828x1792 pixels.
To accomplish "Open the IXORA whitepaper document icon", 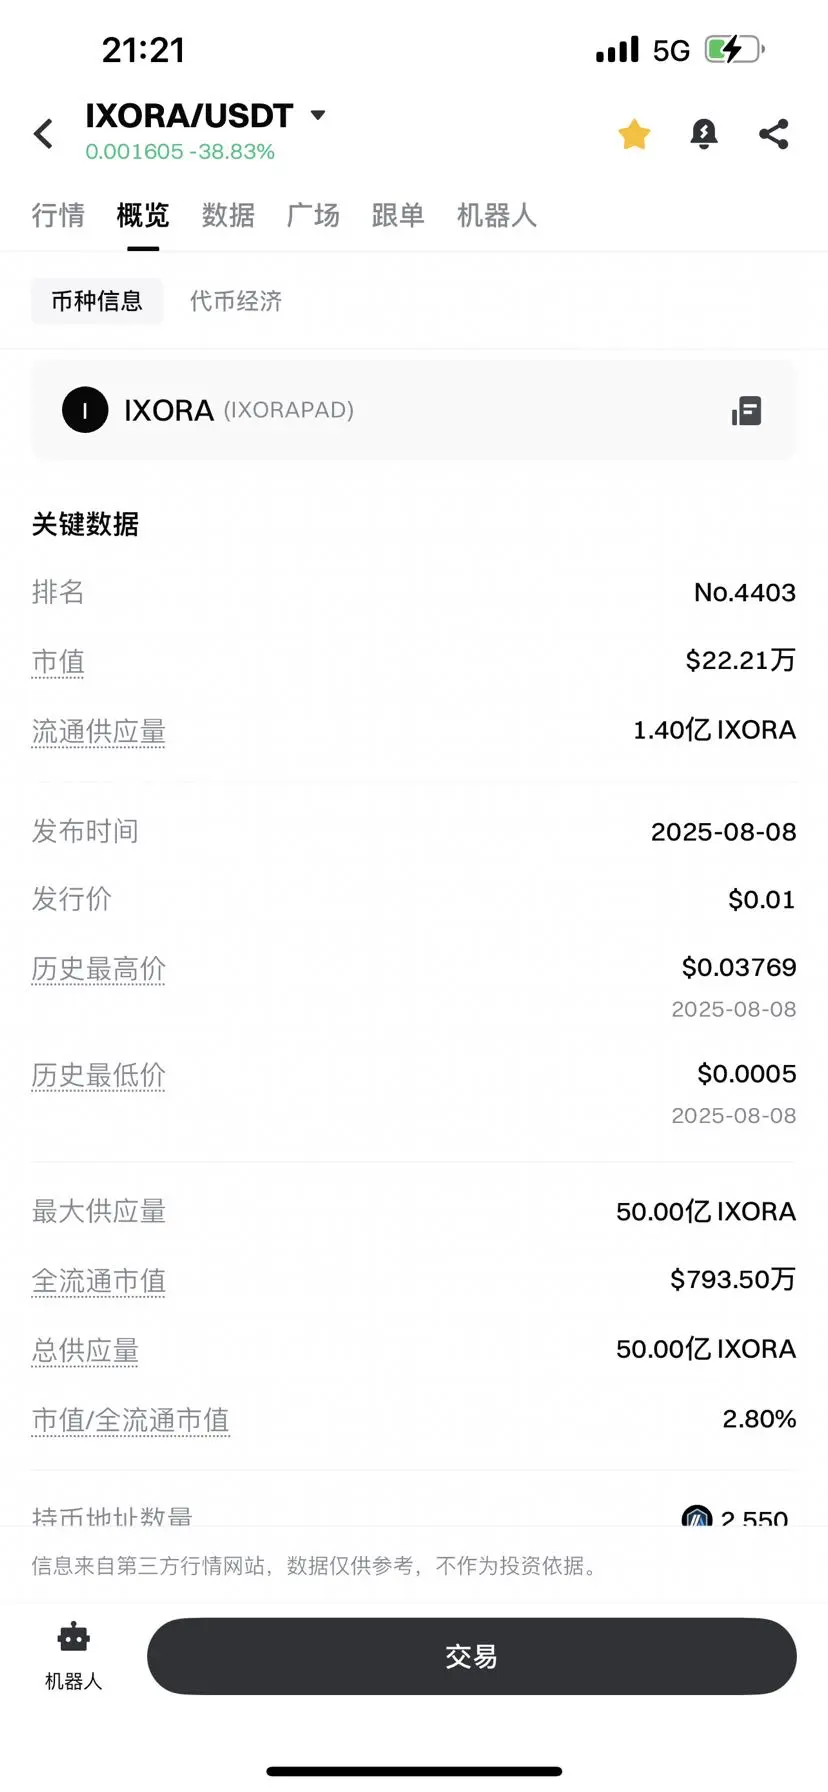I will coord(747,411).
